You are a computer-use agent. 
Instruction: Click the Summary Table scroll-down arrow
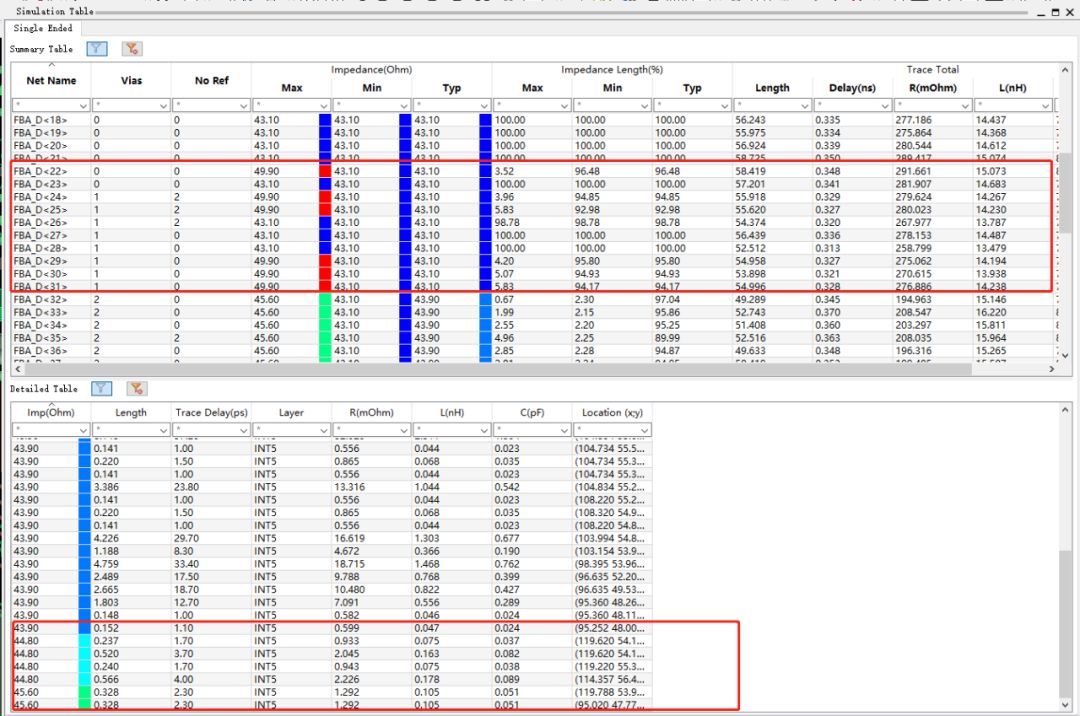(x=1065, y=355)
